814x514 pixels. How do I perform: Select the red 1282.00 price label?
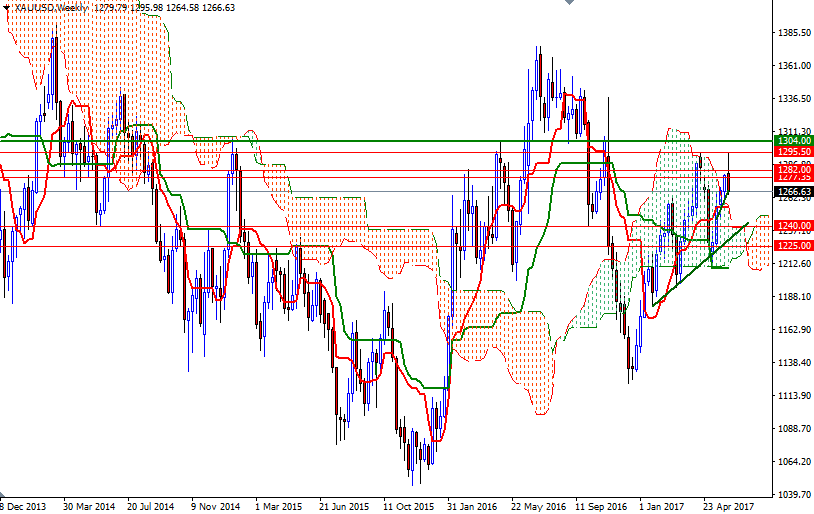tap(793, 170)
